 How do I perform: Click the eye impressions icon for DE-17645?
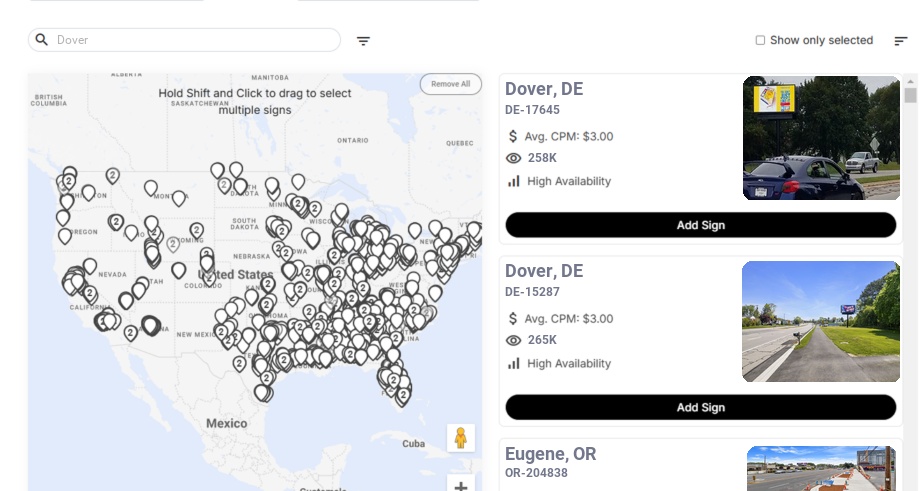(513, 158)
